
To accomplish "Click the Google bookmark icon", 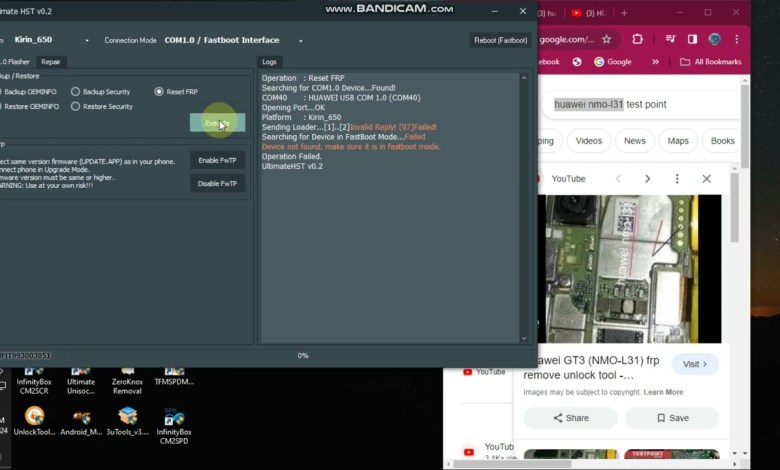I will click(599, 62).
